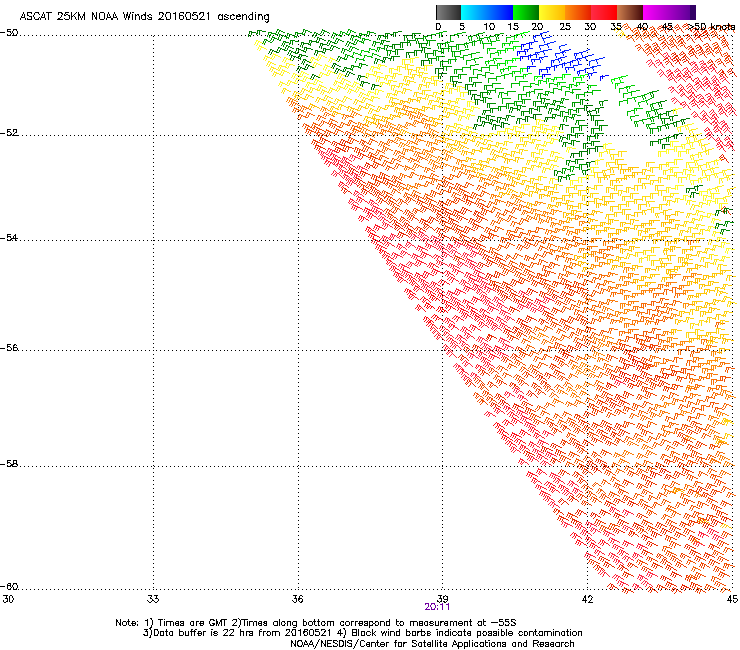The image size is (740, 650).
Task: Click the 33 longitude axis label
Action: [153, 599]
